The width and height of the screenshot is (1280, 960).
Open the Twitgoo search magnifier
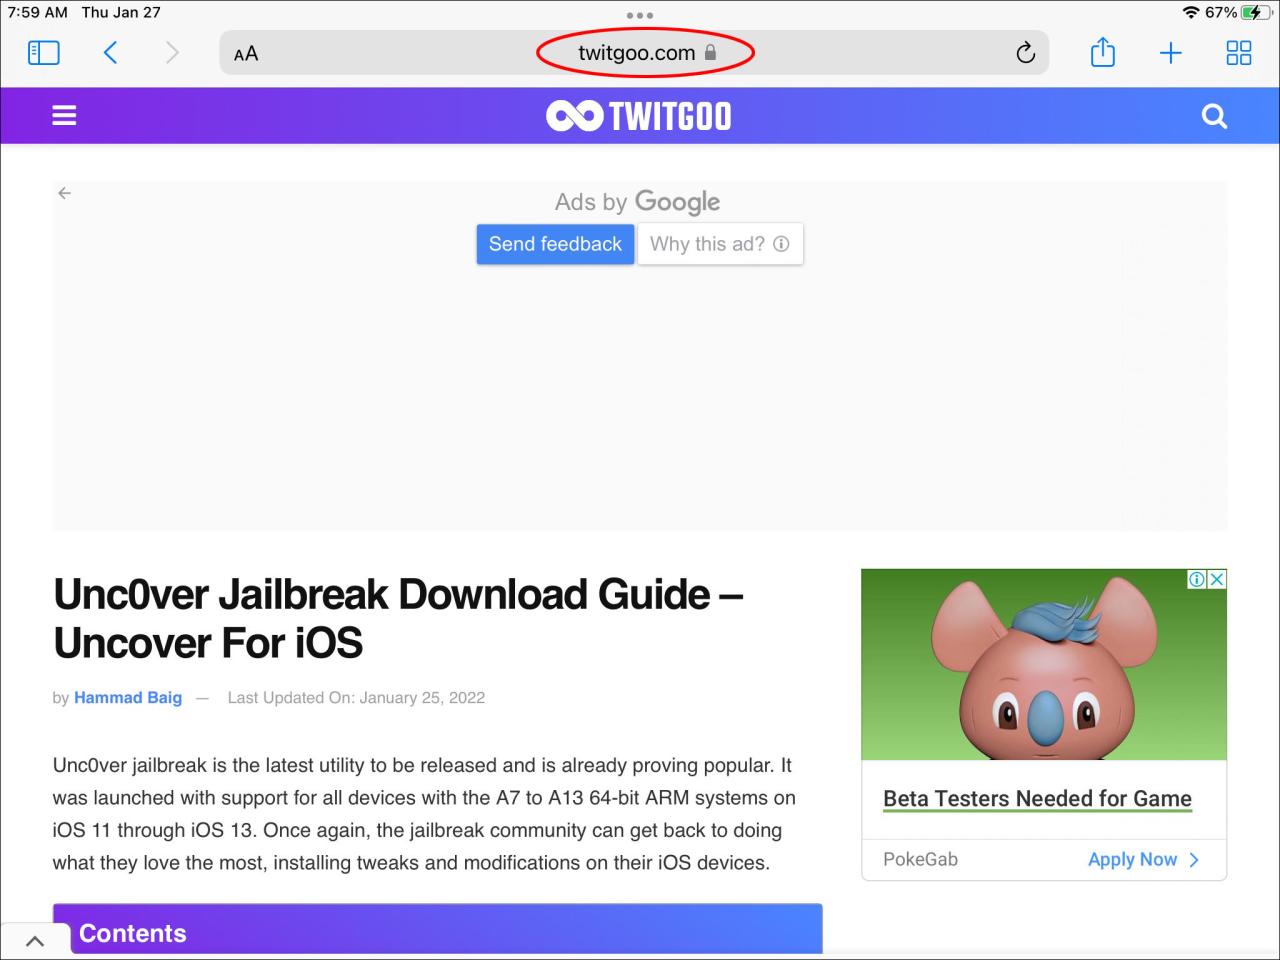[1214, 116]
